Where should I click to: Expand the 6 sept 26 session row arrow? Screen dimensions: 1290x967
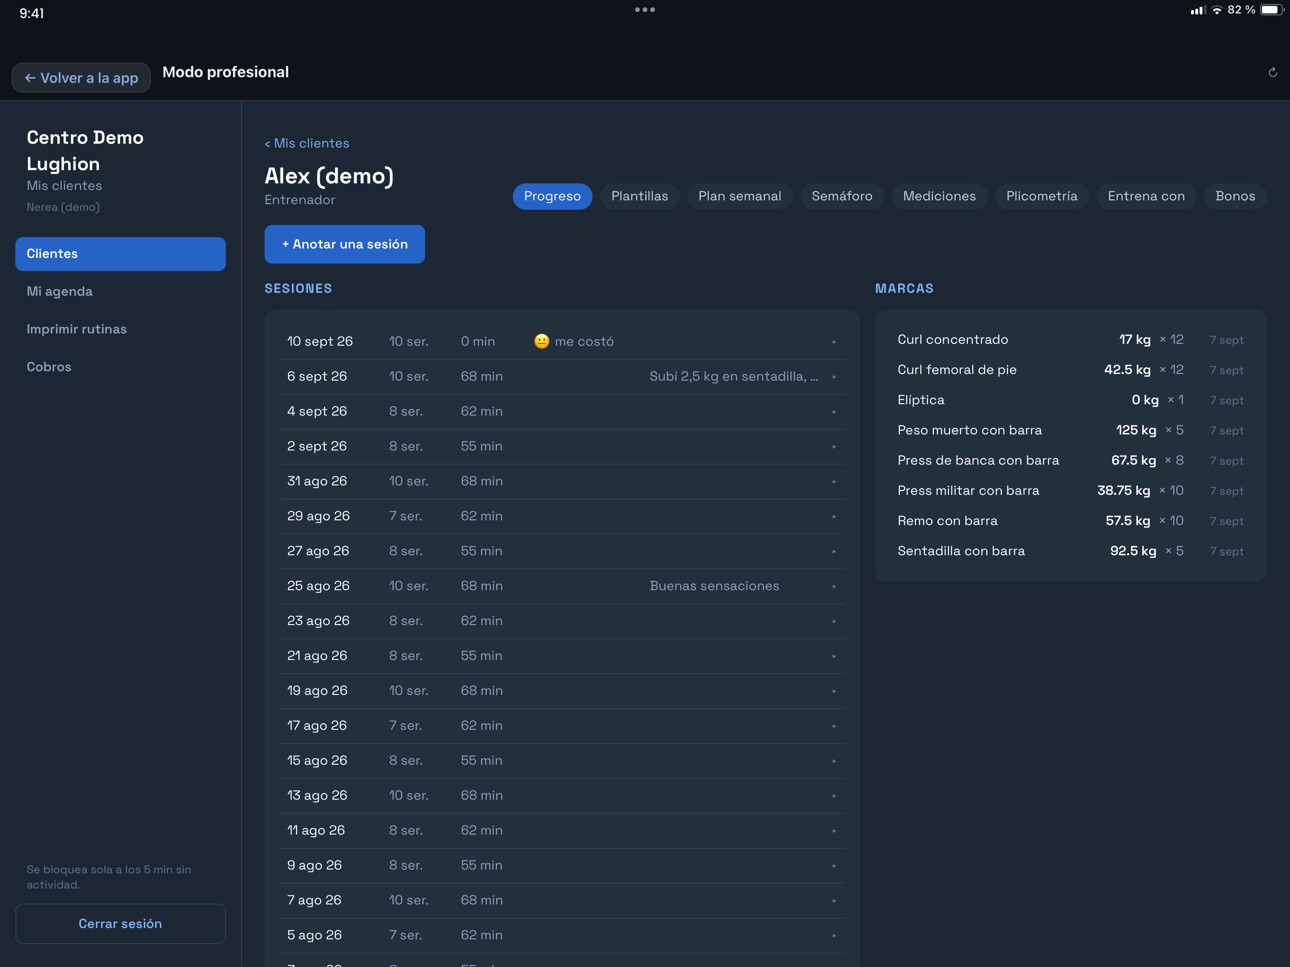tap(834, 377)
